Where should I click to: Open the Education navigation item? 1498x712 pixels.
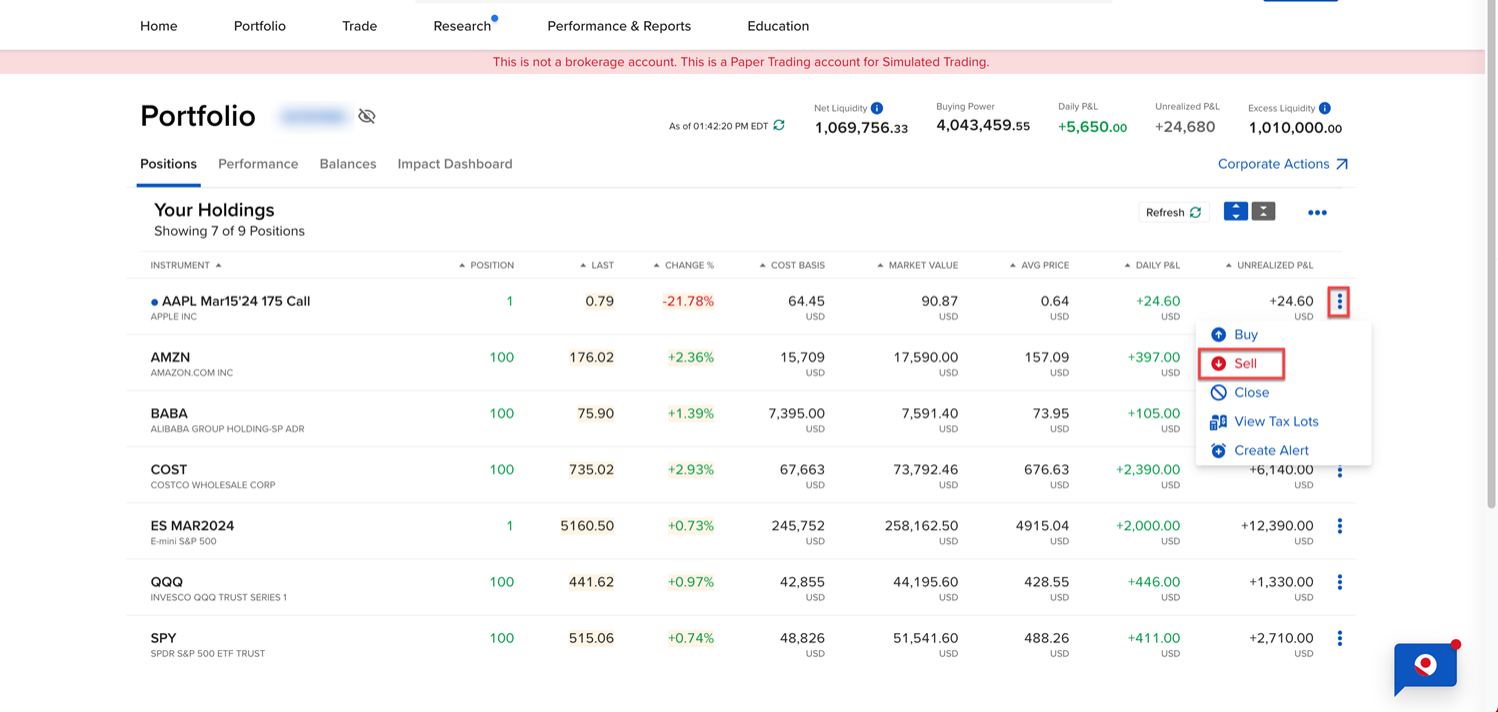(778, 26)
